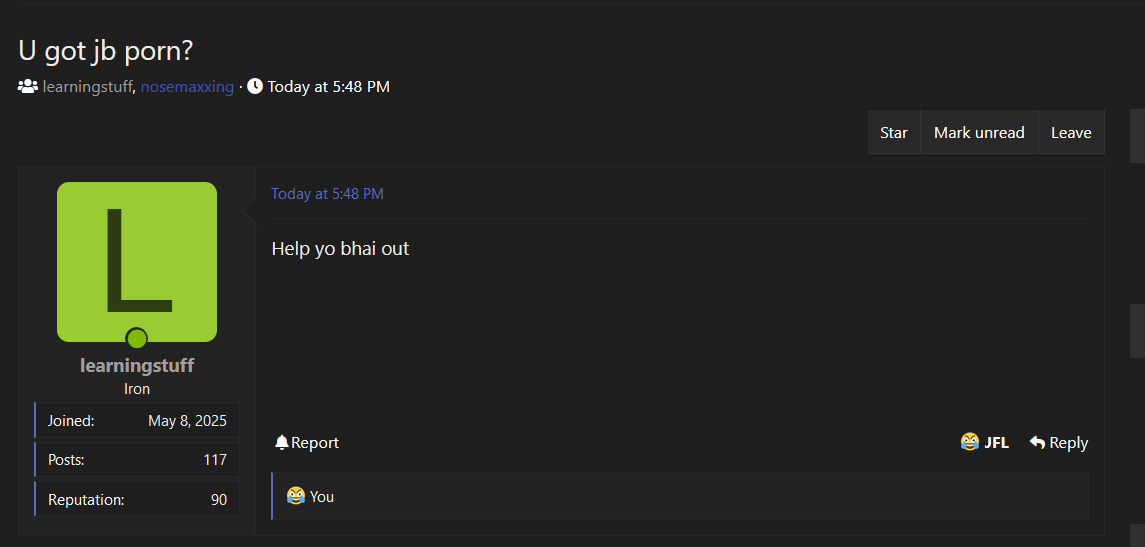Screen dimensions: 1145x547
Task: Click the laughing emoji beside You
Action: point(296,497)
